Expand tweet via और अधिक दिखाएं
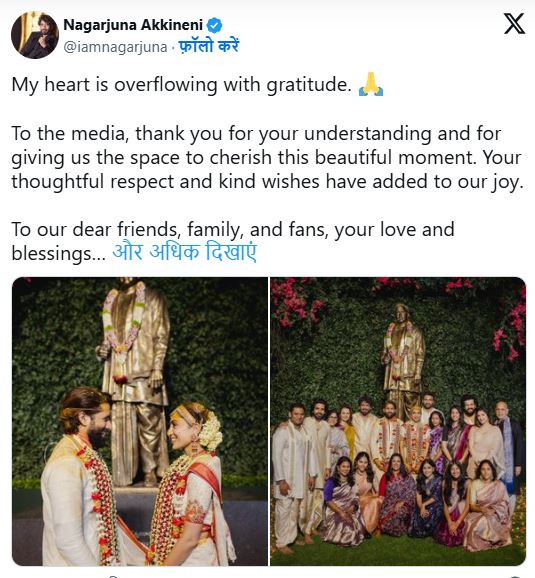This screenshot has height=578, width=535. 184,252
